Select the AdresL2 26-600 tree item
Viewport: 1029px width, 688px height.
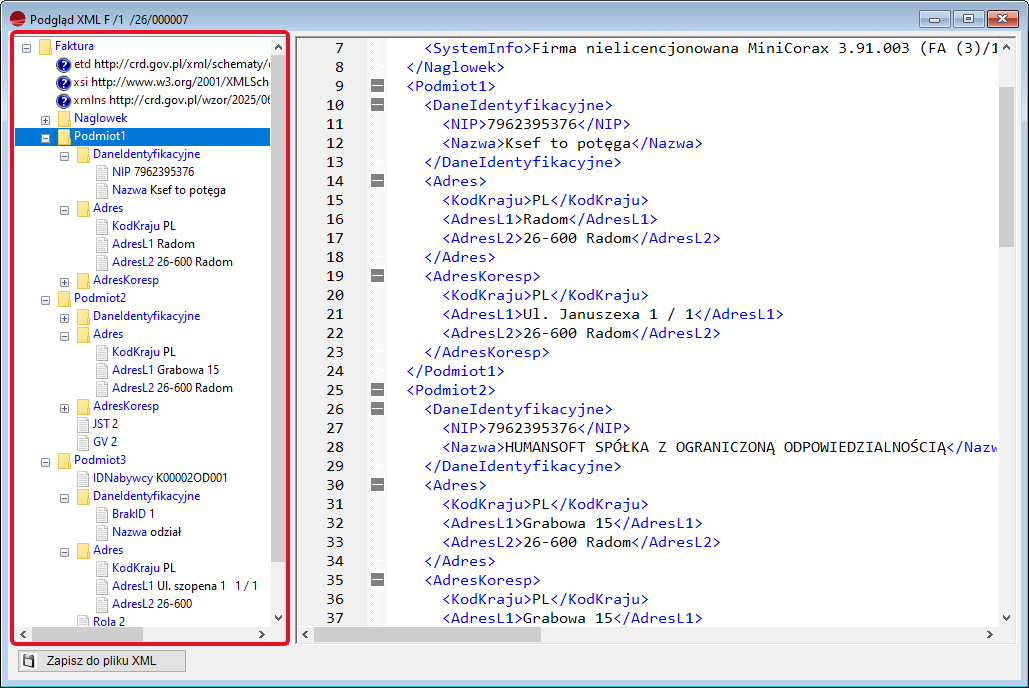click(152, 604)
